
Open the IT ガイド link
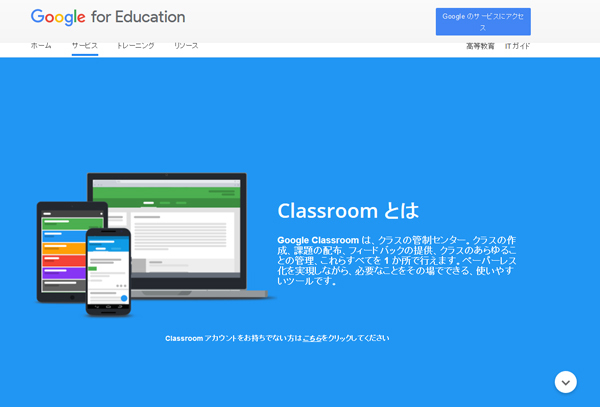[517, 46]
